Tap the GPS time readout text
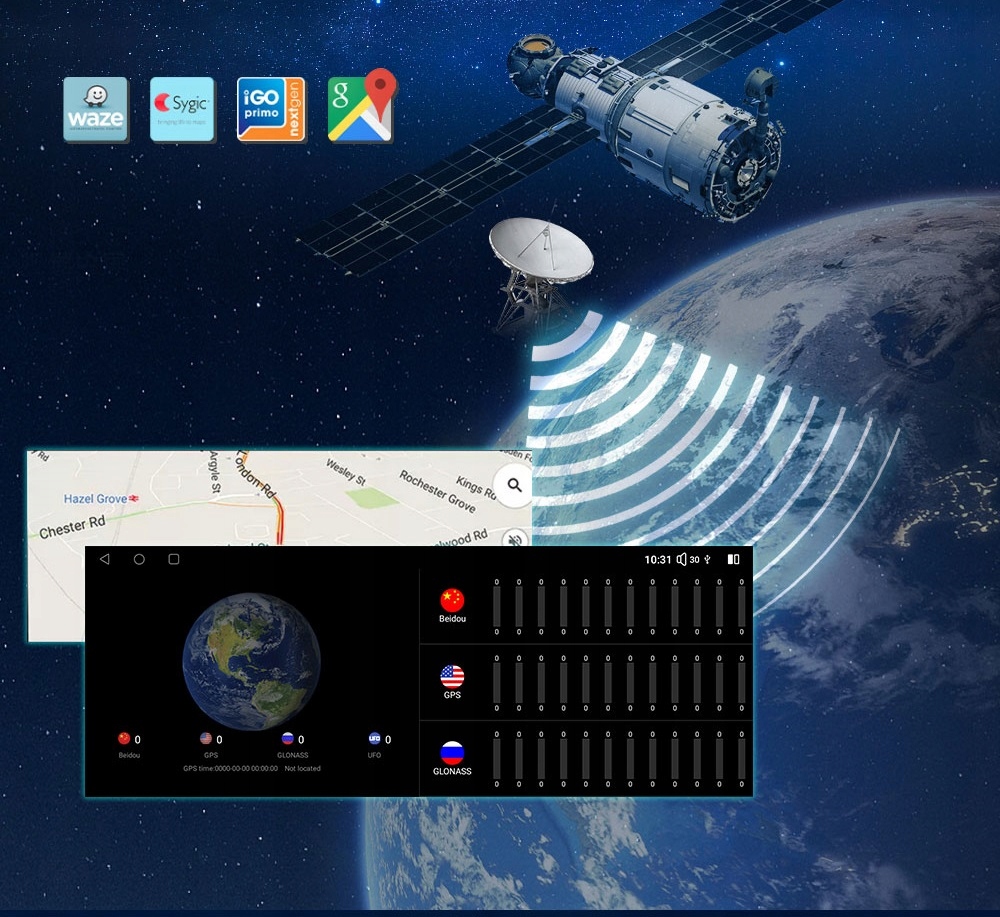Screen dimensions: 1000x917 230,768
